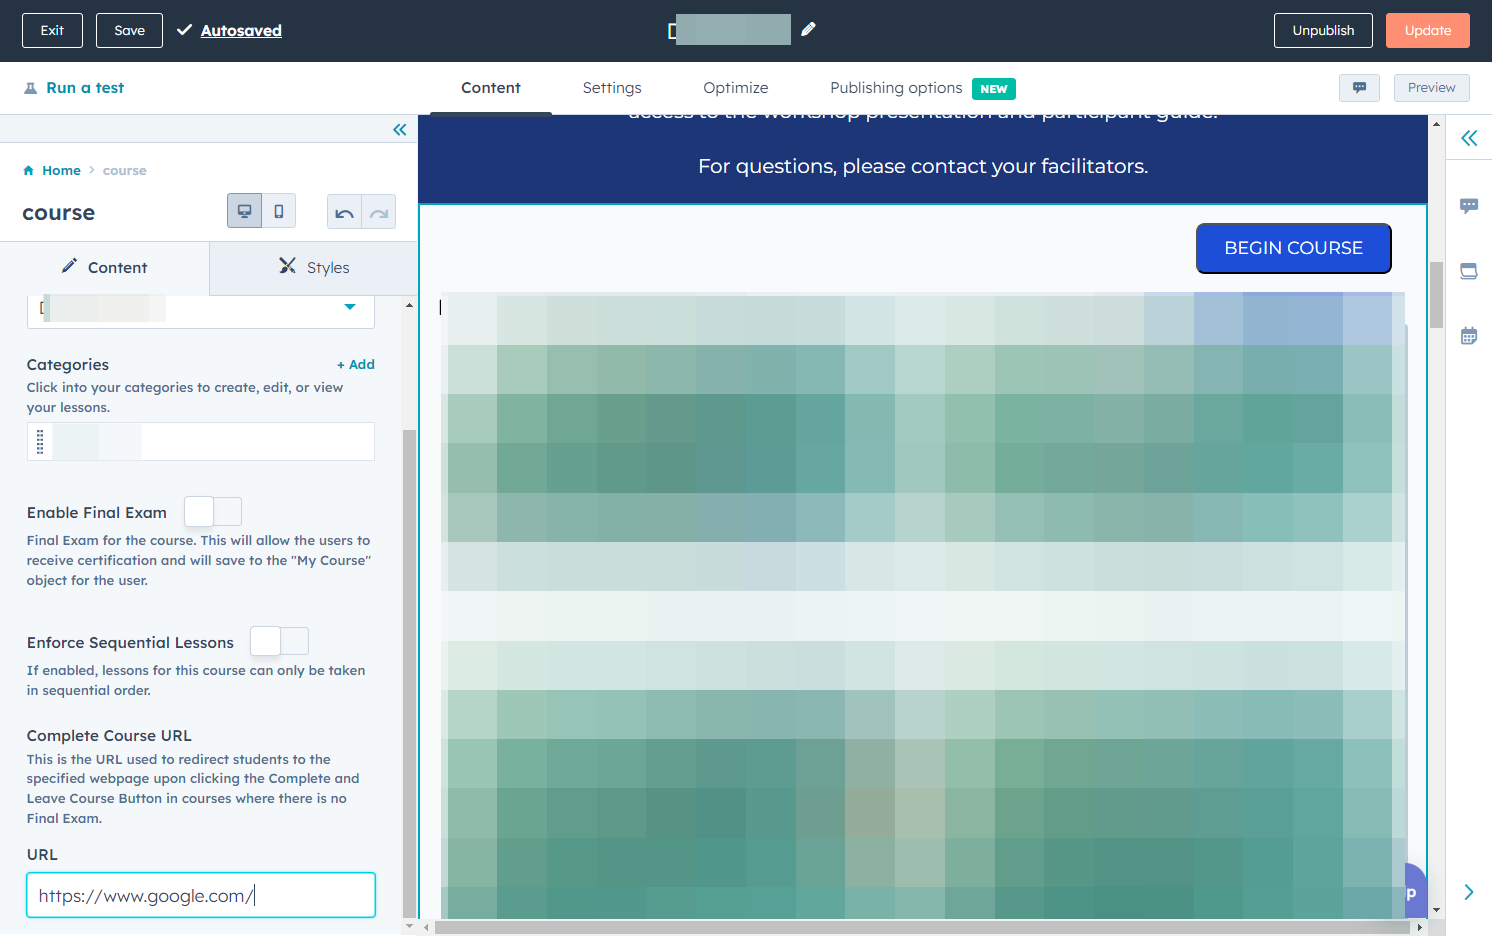The image size is (1492, 936).
Task: Open the Optimize tab
Action: [736, 88]
